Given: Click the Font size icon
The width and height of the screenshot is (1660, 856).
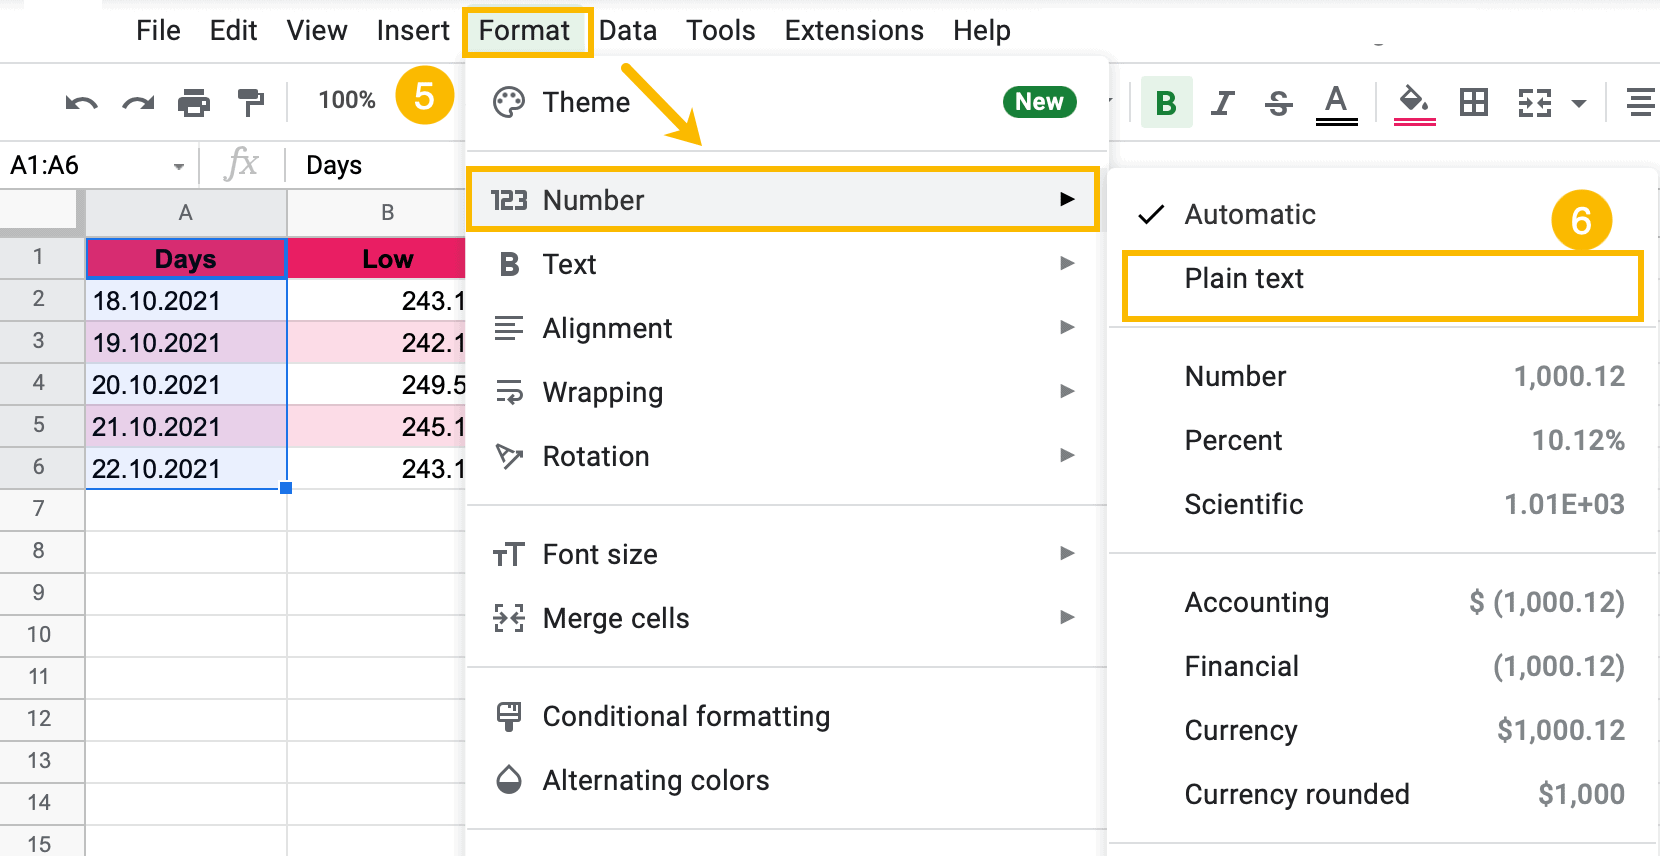Looking at the screenshot, I should (x=509, y=554).
